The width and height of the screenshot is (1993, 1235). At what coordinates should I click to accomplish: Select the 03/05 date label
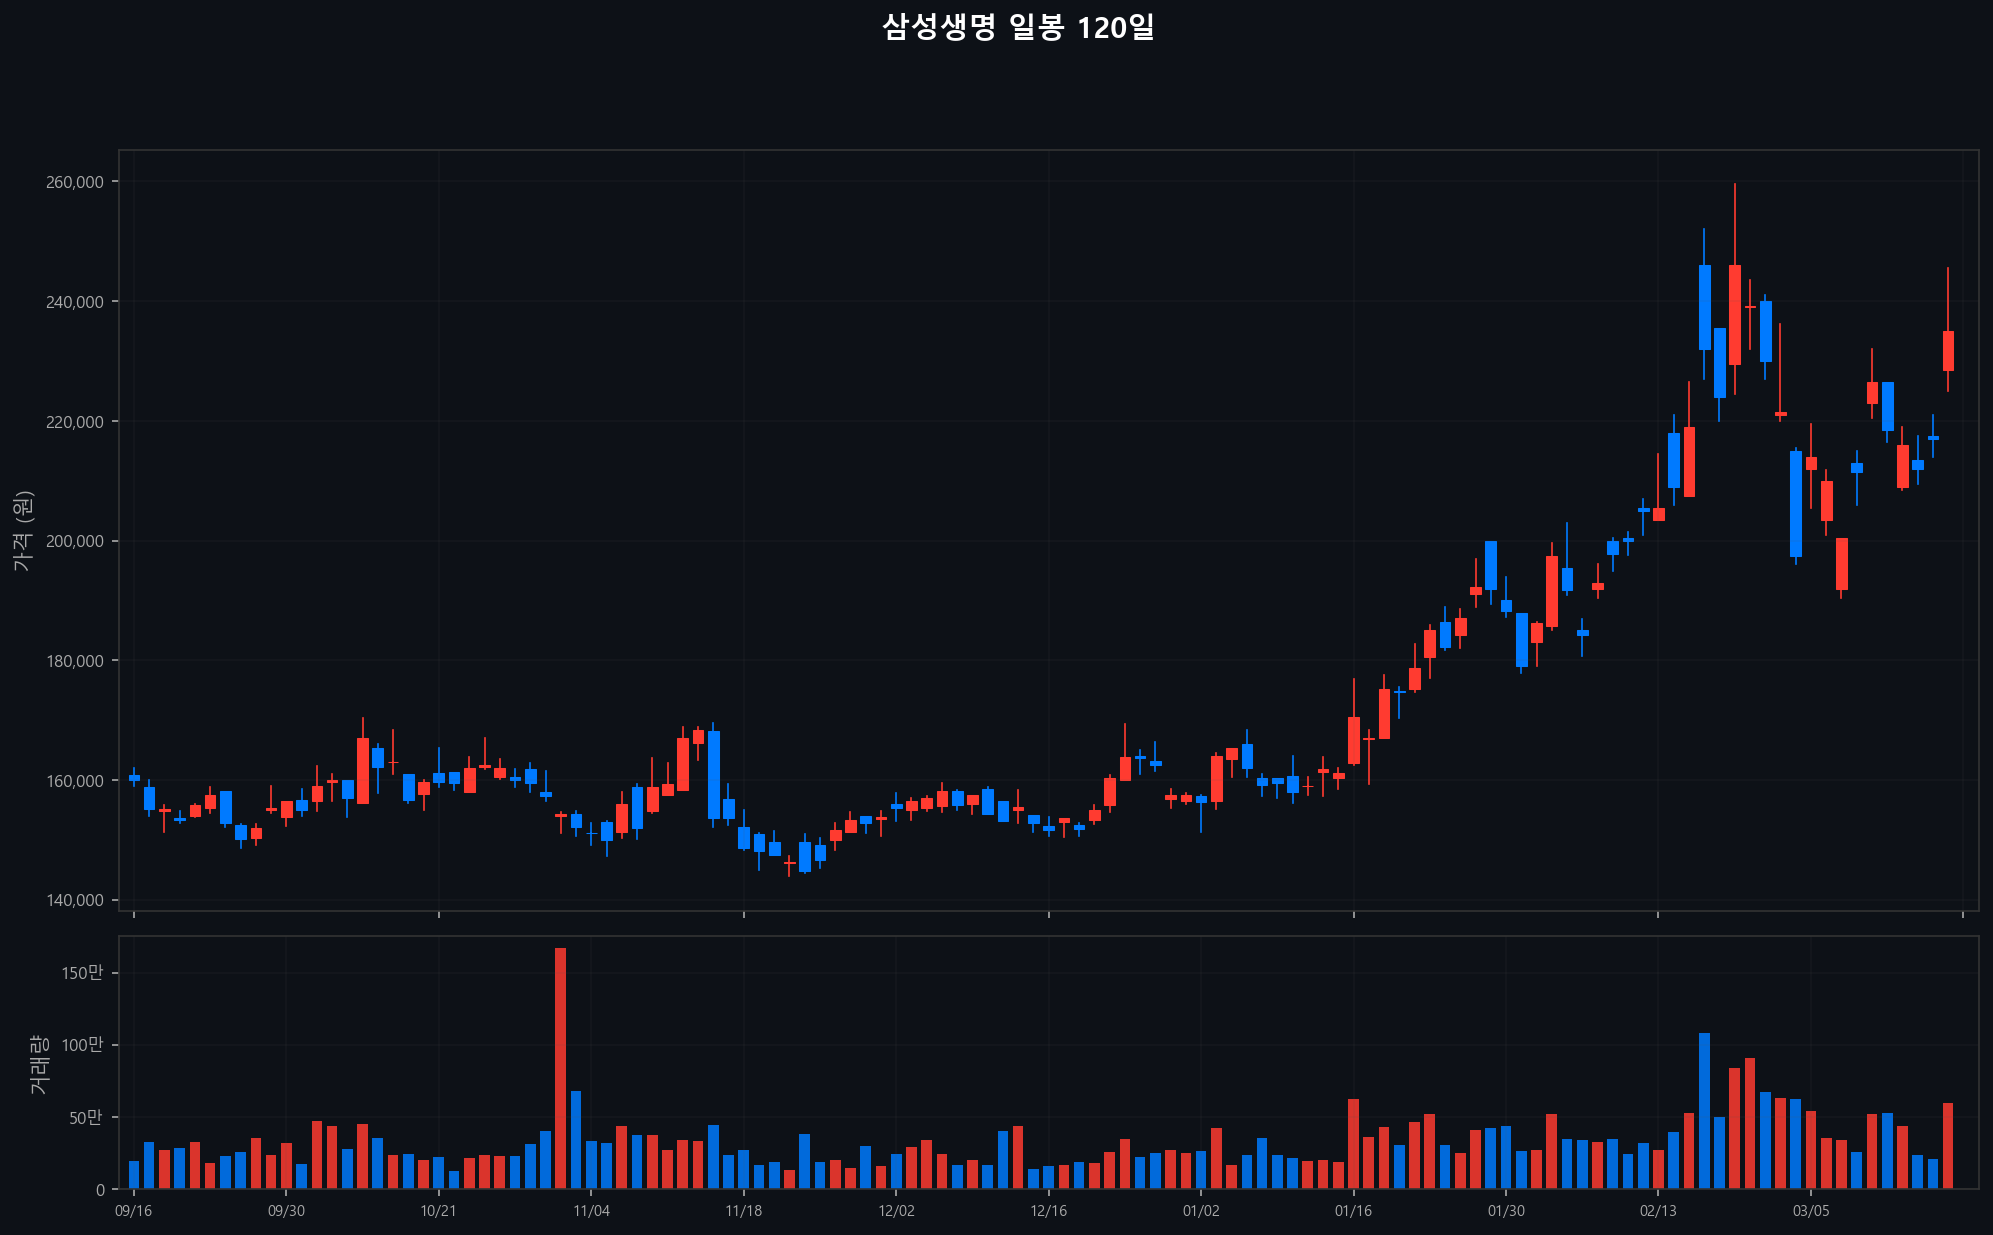tap(1811, 1211)
